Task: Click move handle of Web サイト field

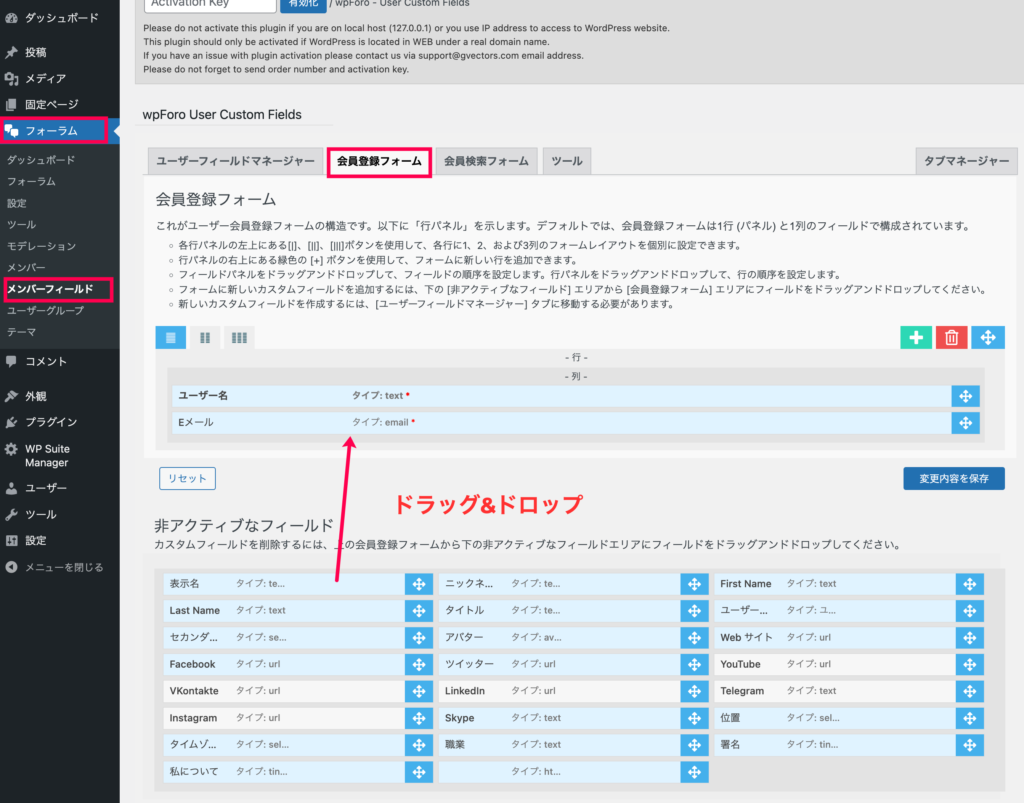Action: [x=969, y=638]
